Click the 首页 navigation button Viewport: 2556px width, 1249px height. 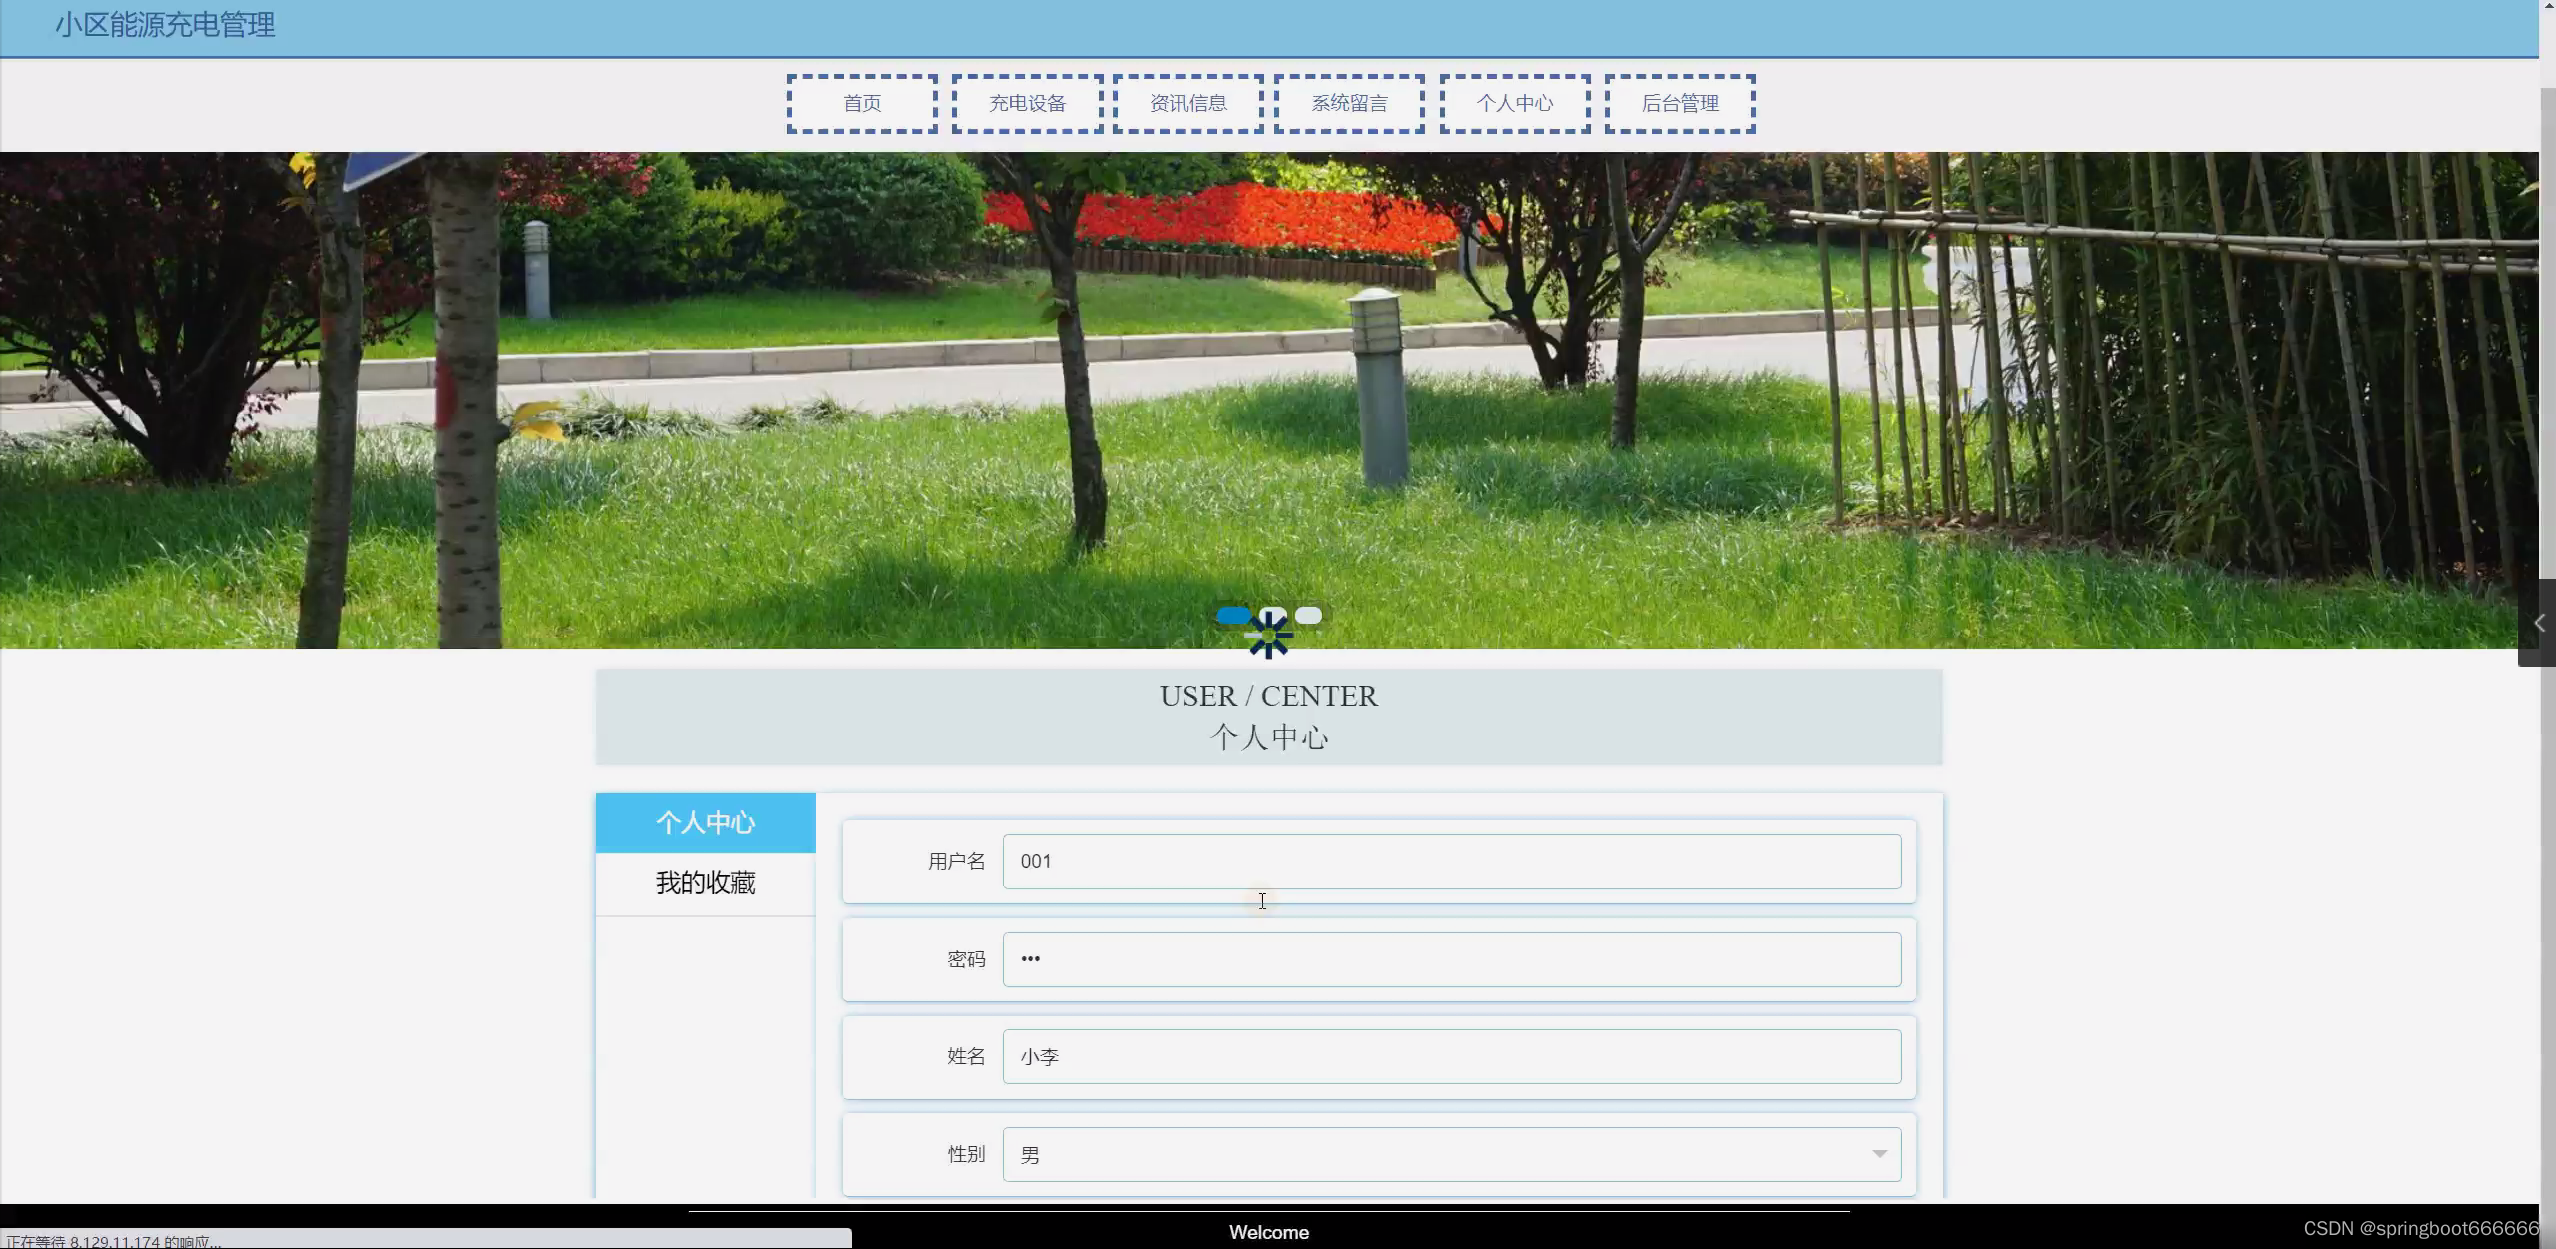point(862,103)
